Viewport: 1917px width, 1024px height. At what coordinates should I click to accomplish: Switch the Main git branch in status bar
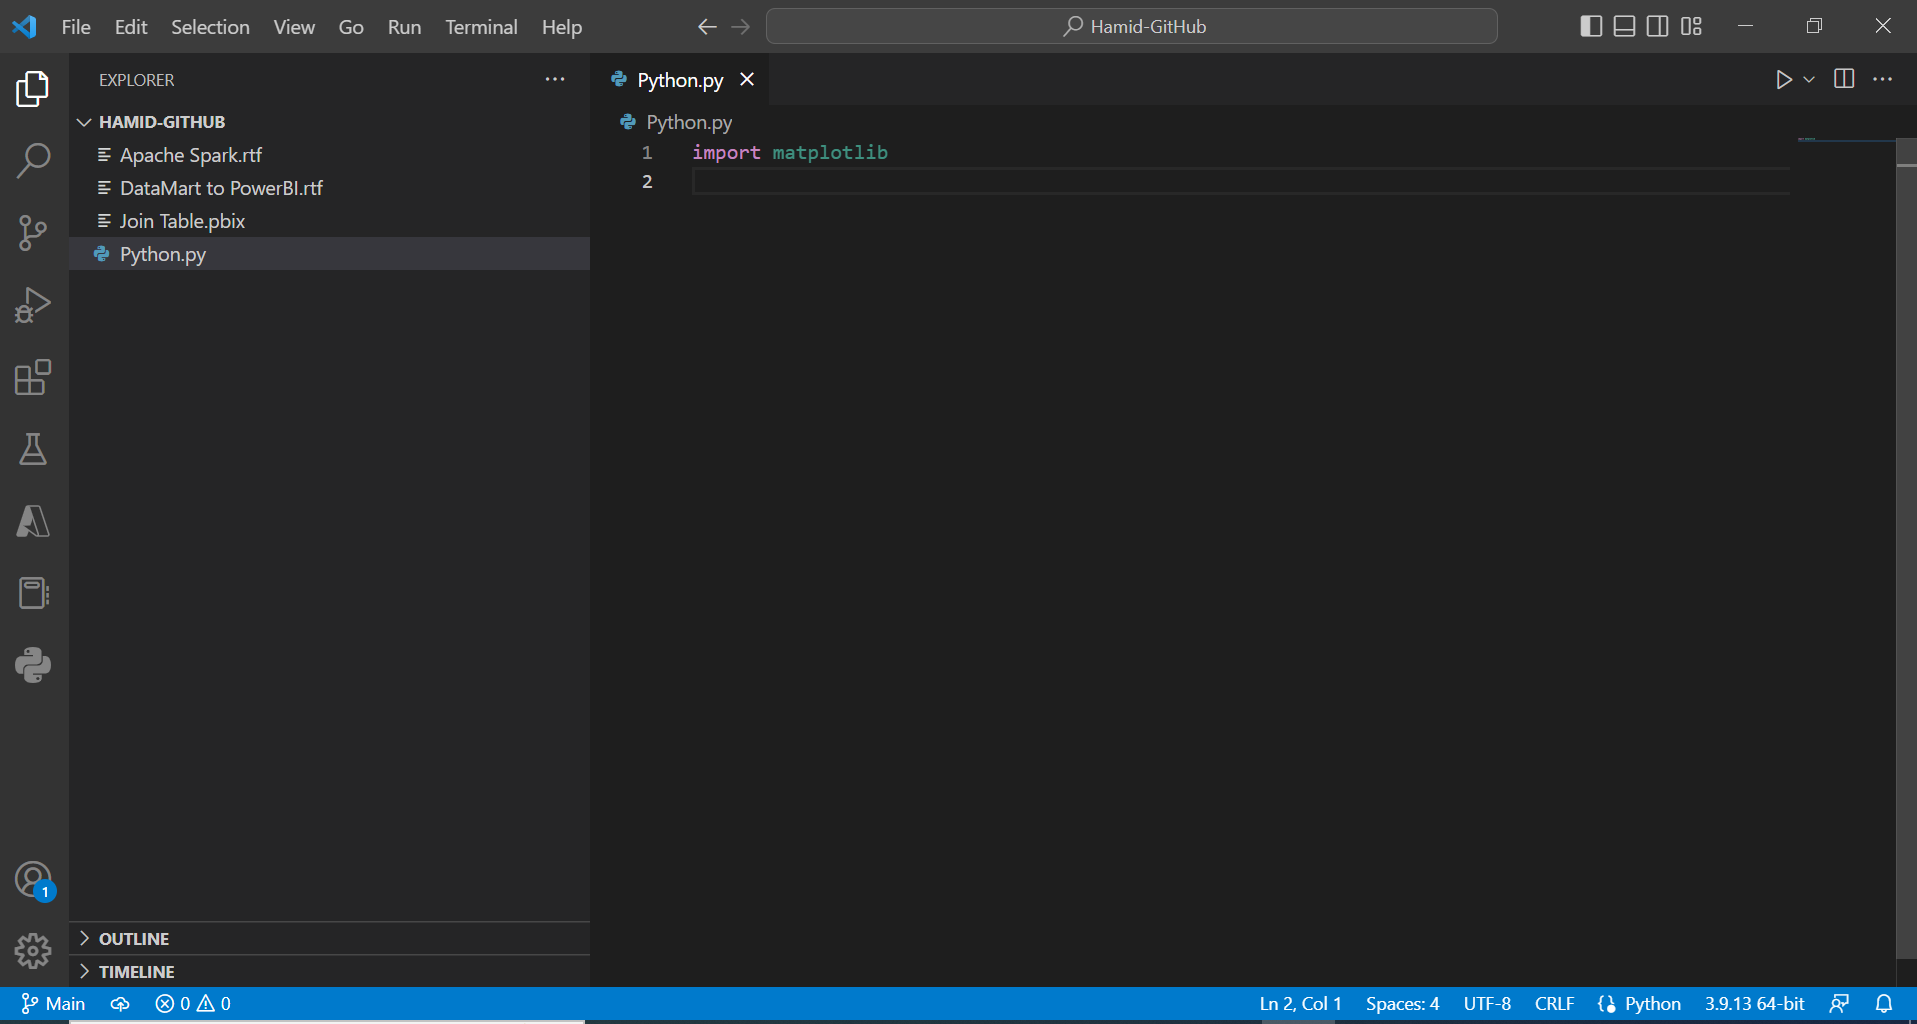[54, 1004]
